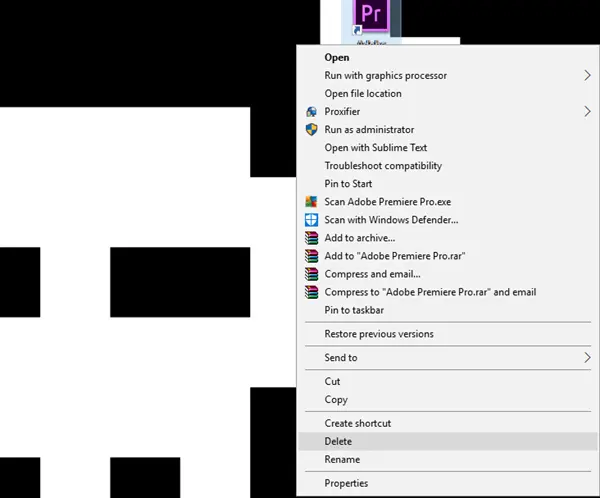
Task: Click the WinRAR icon beside Compress and email
Action: (x=311, y=274)
